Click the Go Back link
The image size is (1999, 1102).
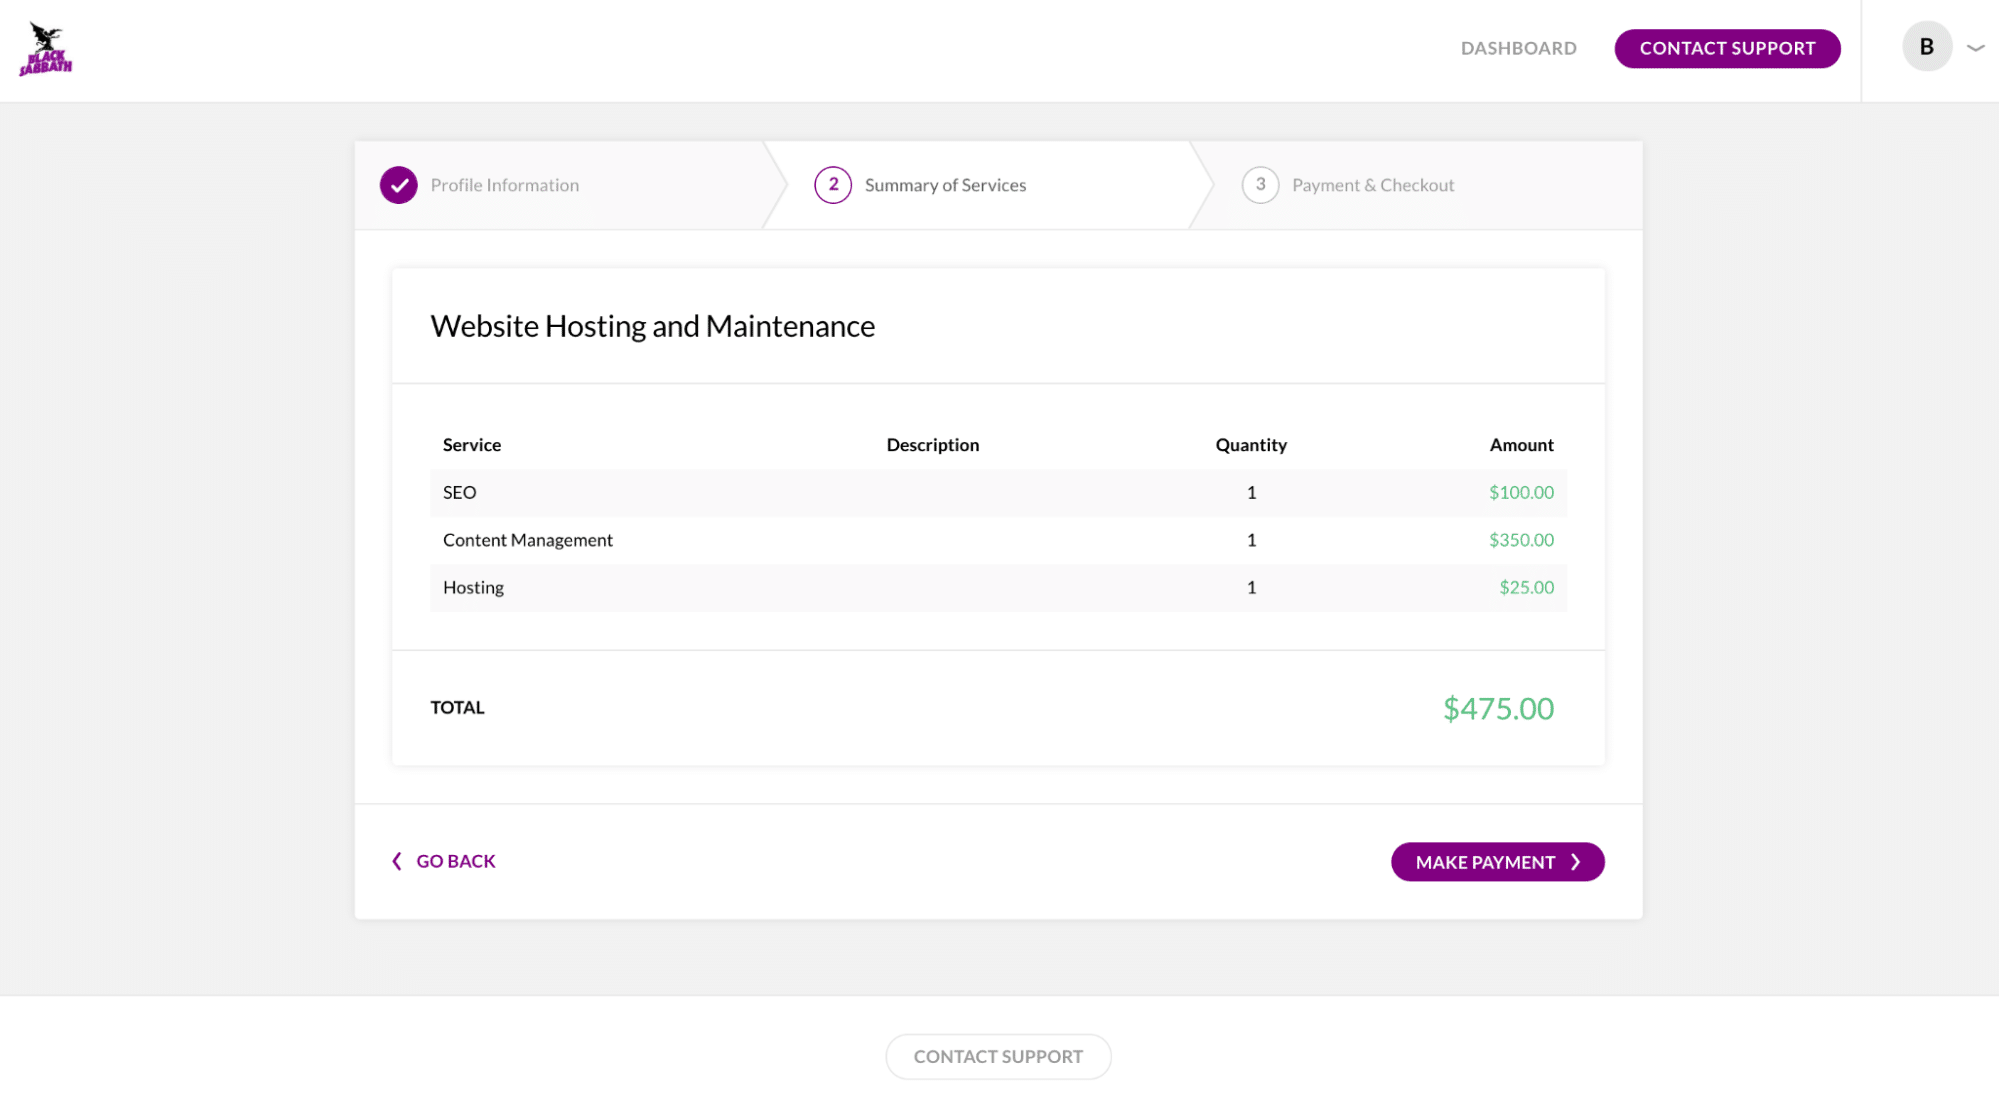tap(455, 861)
